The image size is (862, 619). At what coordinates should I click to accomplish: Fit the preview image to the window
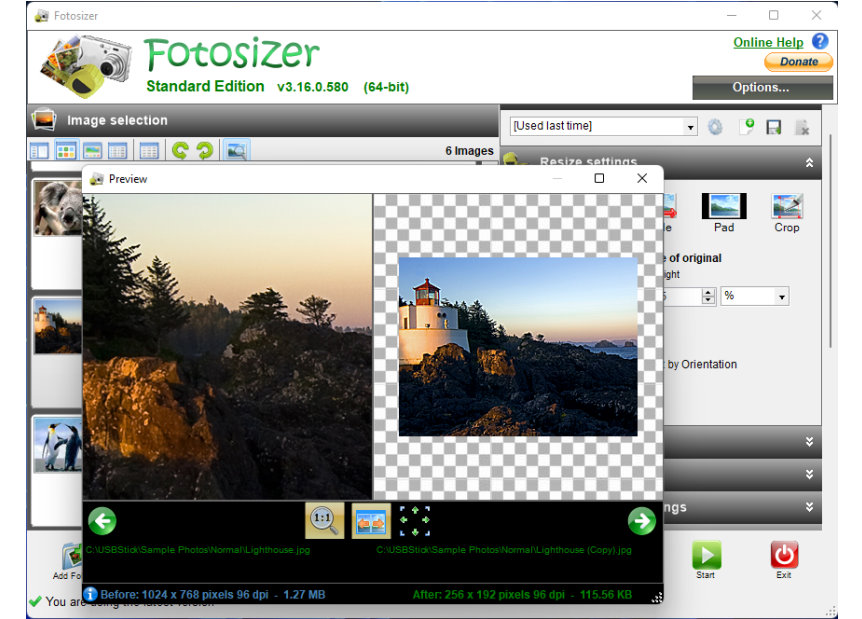pyautogui.click(x=415, y=520)
